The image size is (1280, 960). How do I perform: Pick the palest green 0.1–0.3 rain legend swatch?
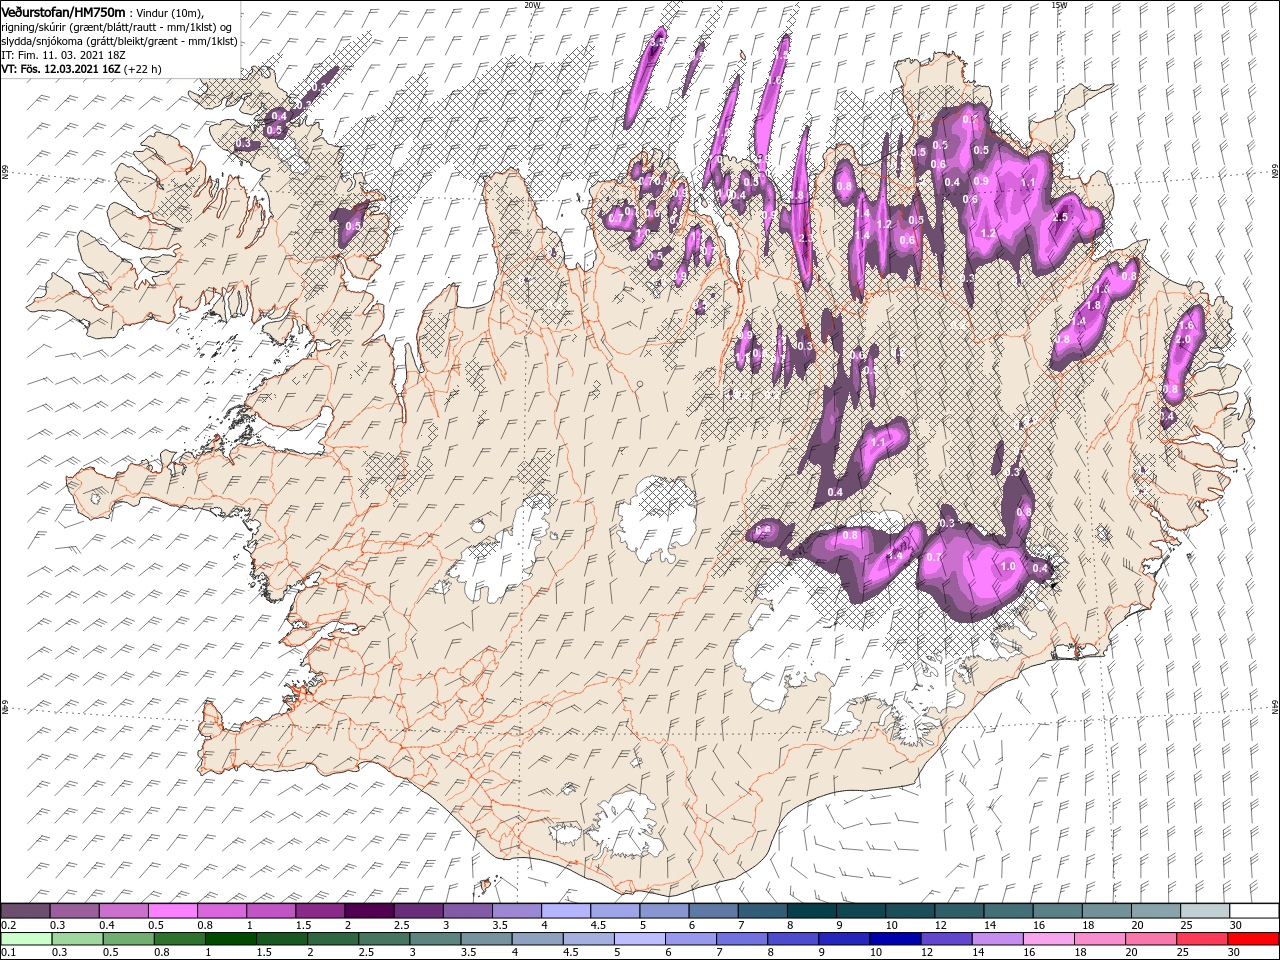(26, 939)
